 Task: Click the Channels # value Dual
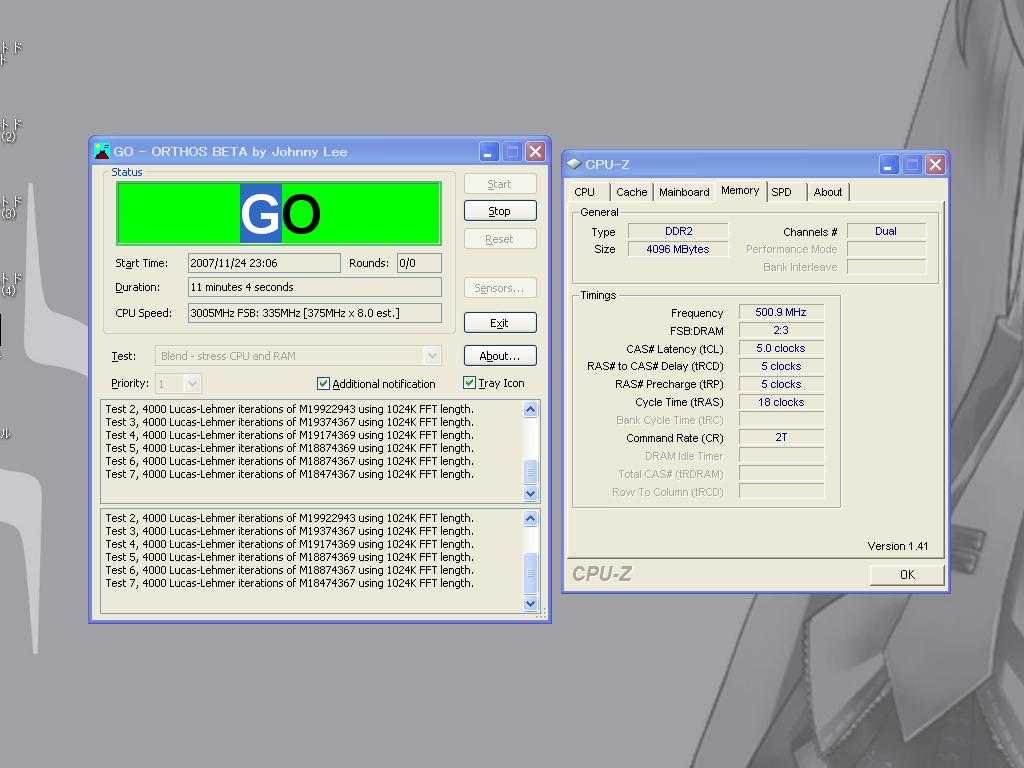point(886,231)
